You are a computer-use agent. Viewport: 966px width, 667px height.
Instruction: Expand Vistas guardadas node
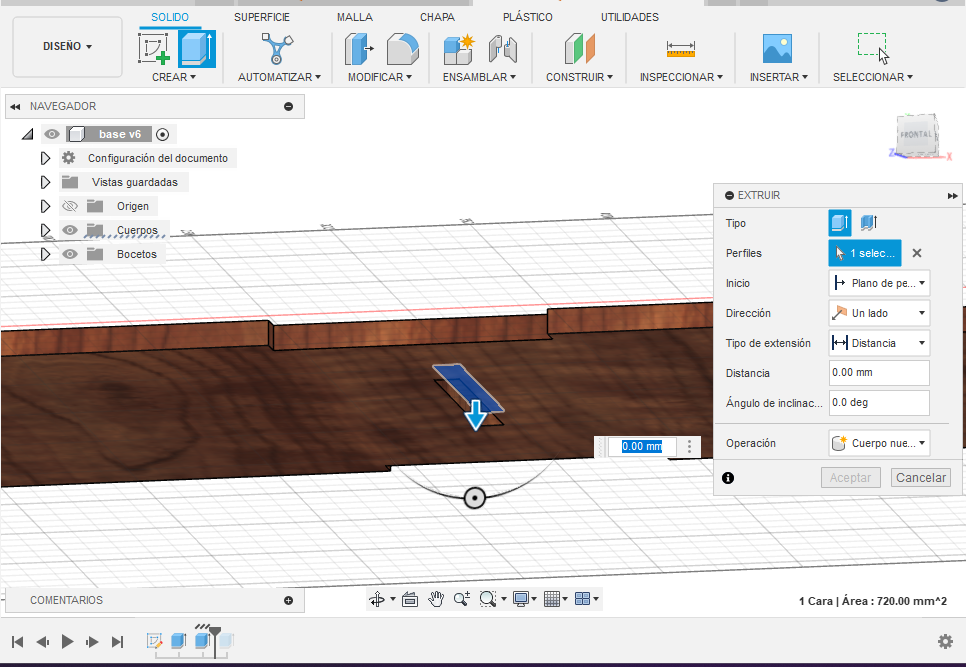click(x=45, y=182)
